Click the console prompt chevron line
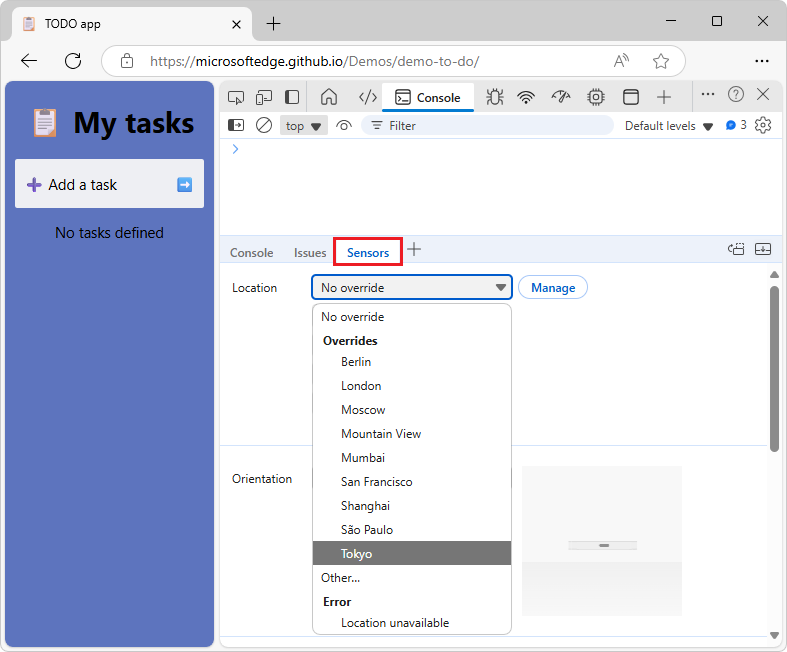This screenshot has height=652, width=787. point(235,149)
